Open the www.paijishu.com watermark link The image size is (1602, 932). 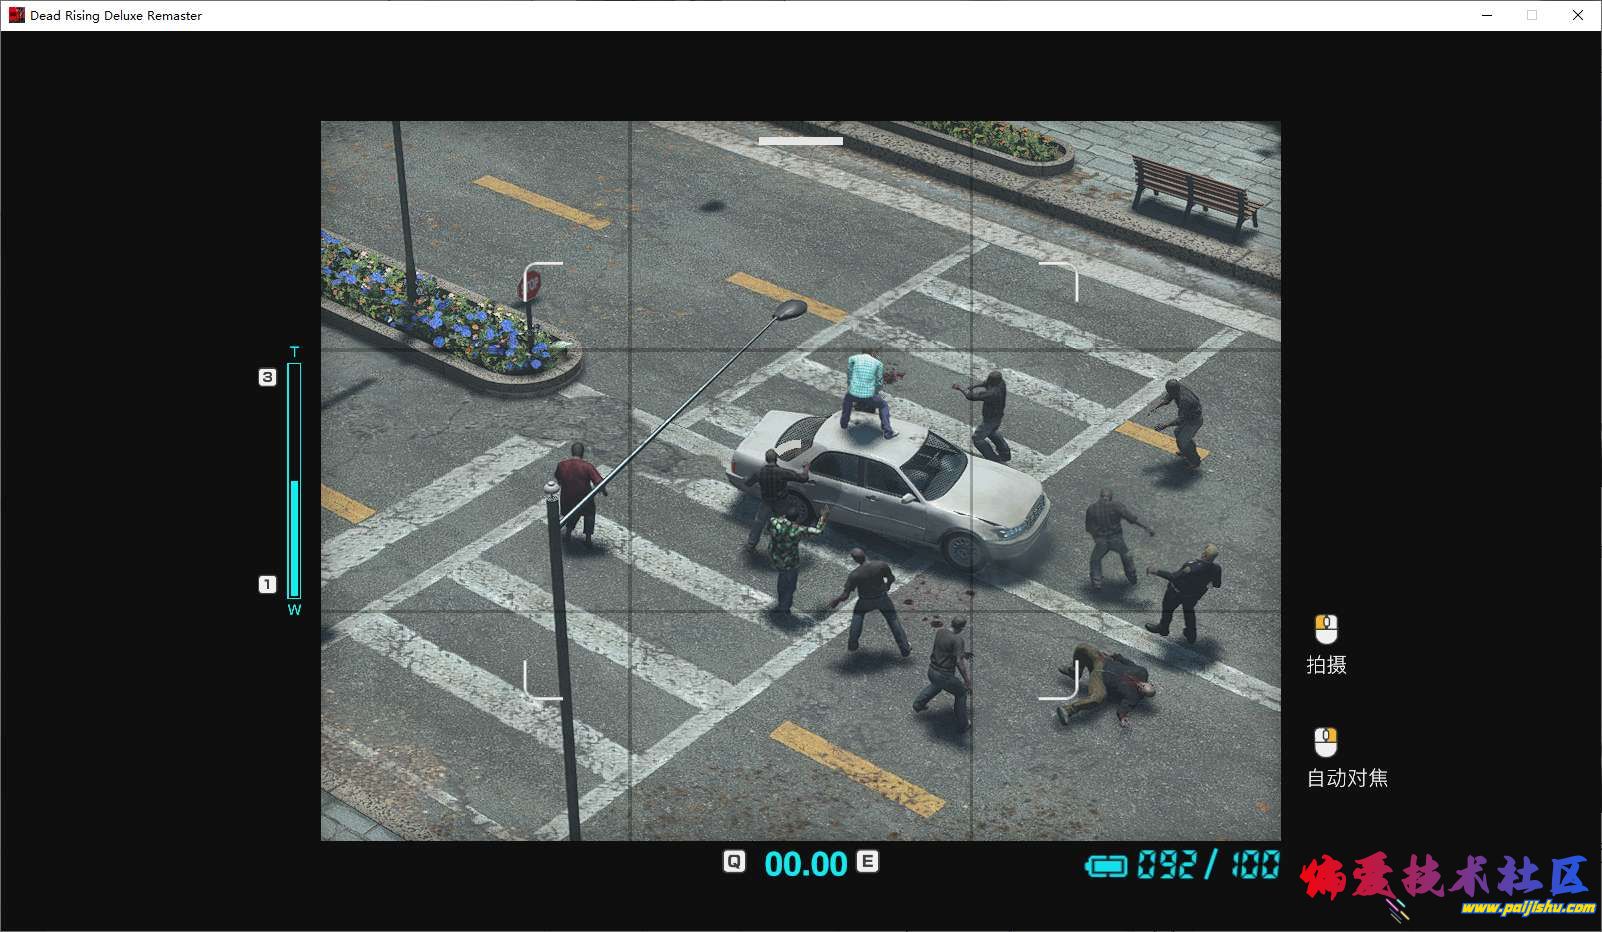pos(1527,908)
